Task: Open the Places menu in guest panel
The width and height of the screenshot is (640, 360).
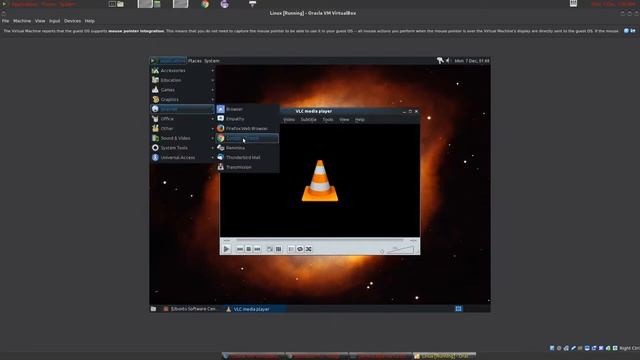Action: (x=195, y=61)
